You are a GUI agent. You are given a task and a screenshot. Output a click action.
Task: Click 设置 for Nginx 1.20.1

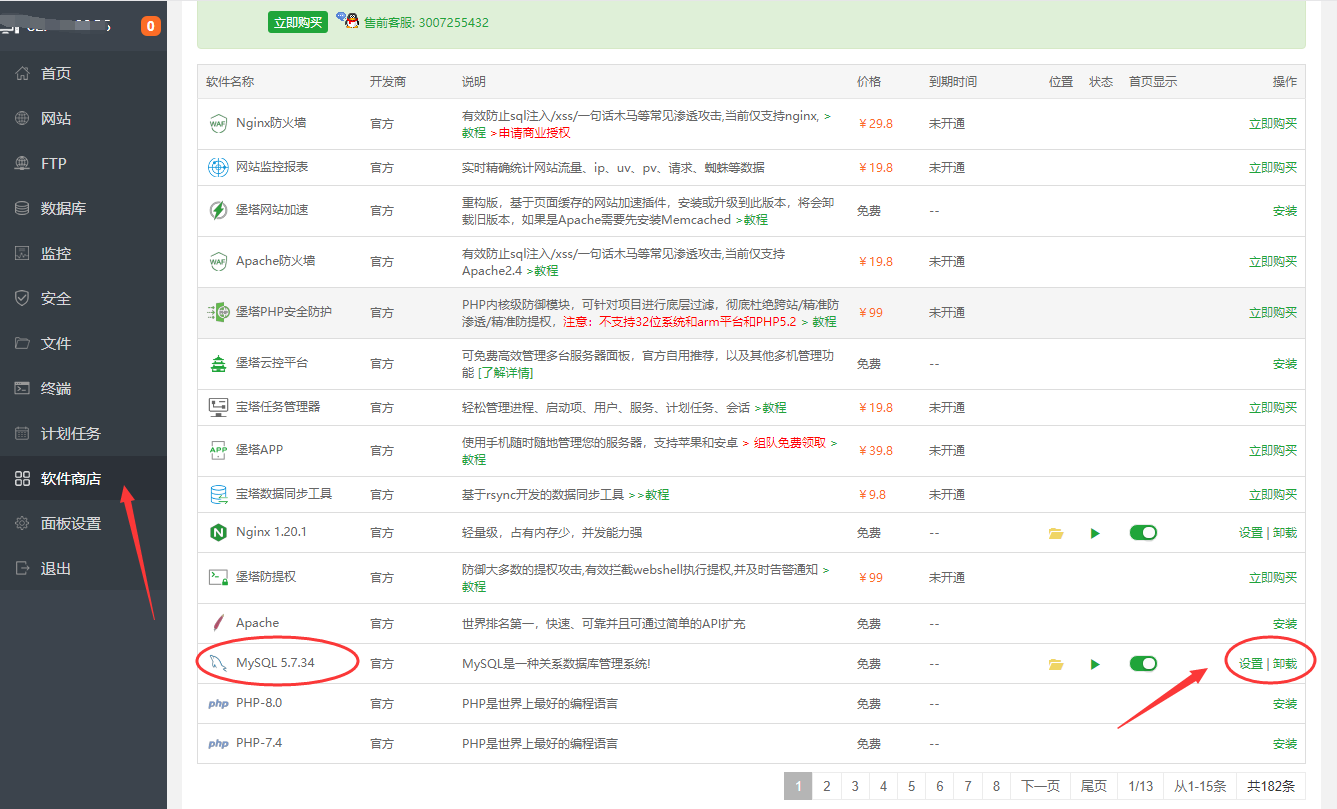(1251, 533)
